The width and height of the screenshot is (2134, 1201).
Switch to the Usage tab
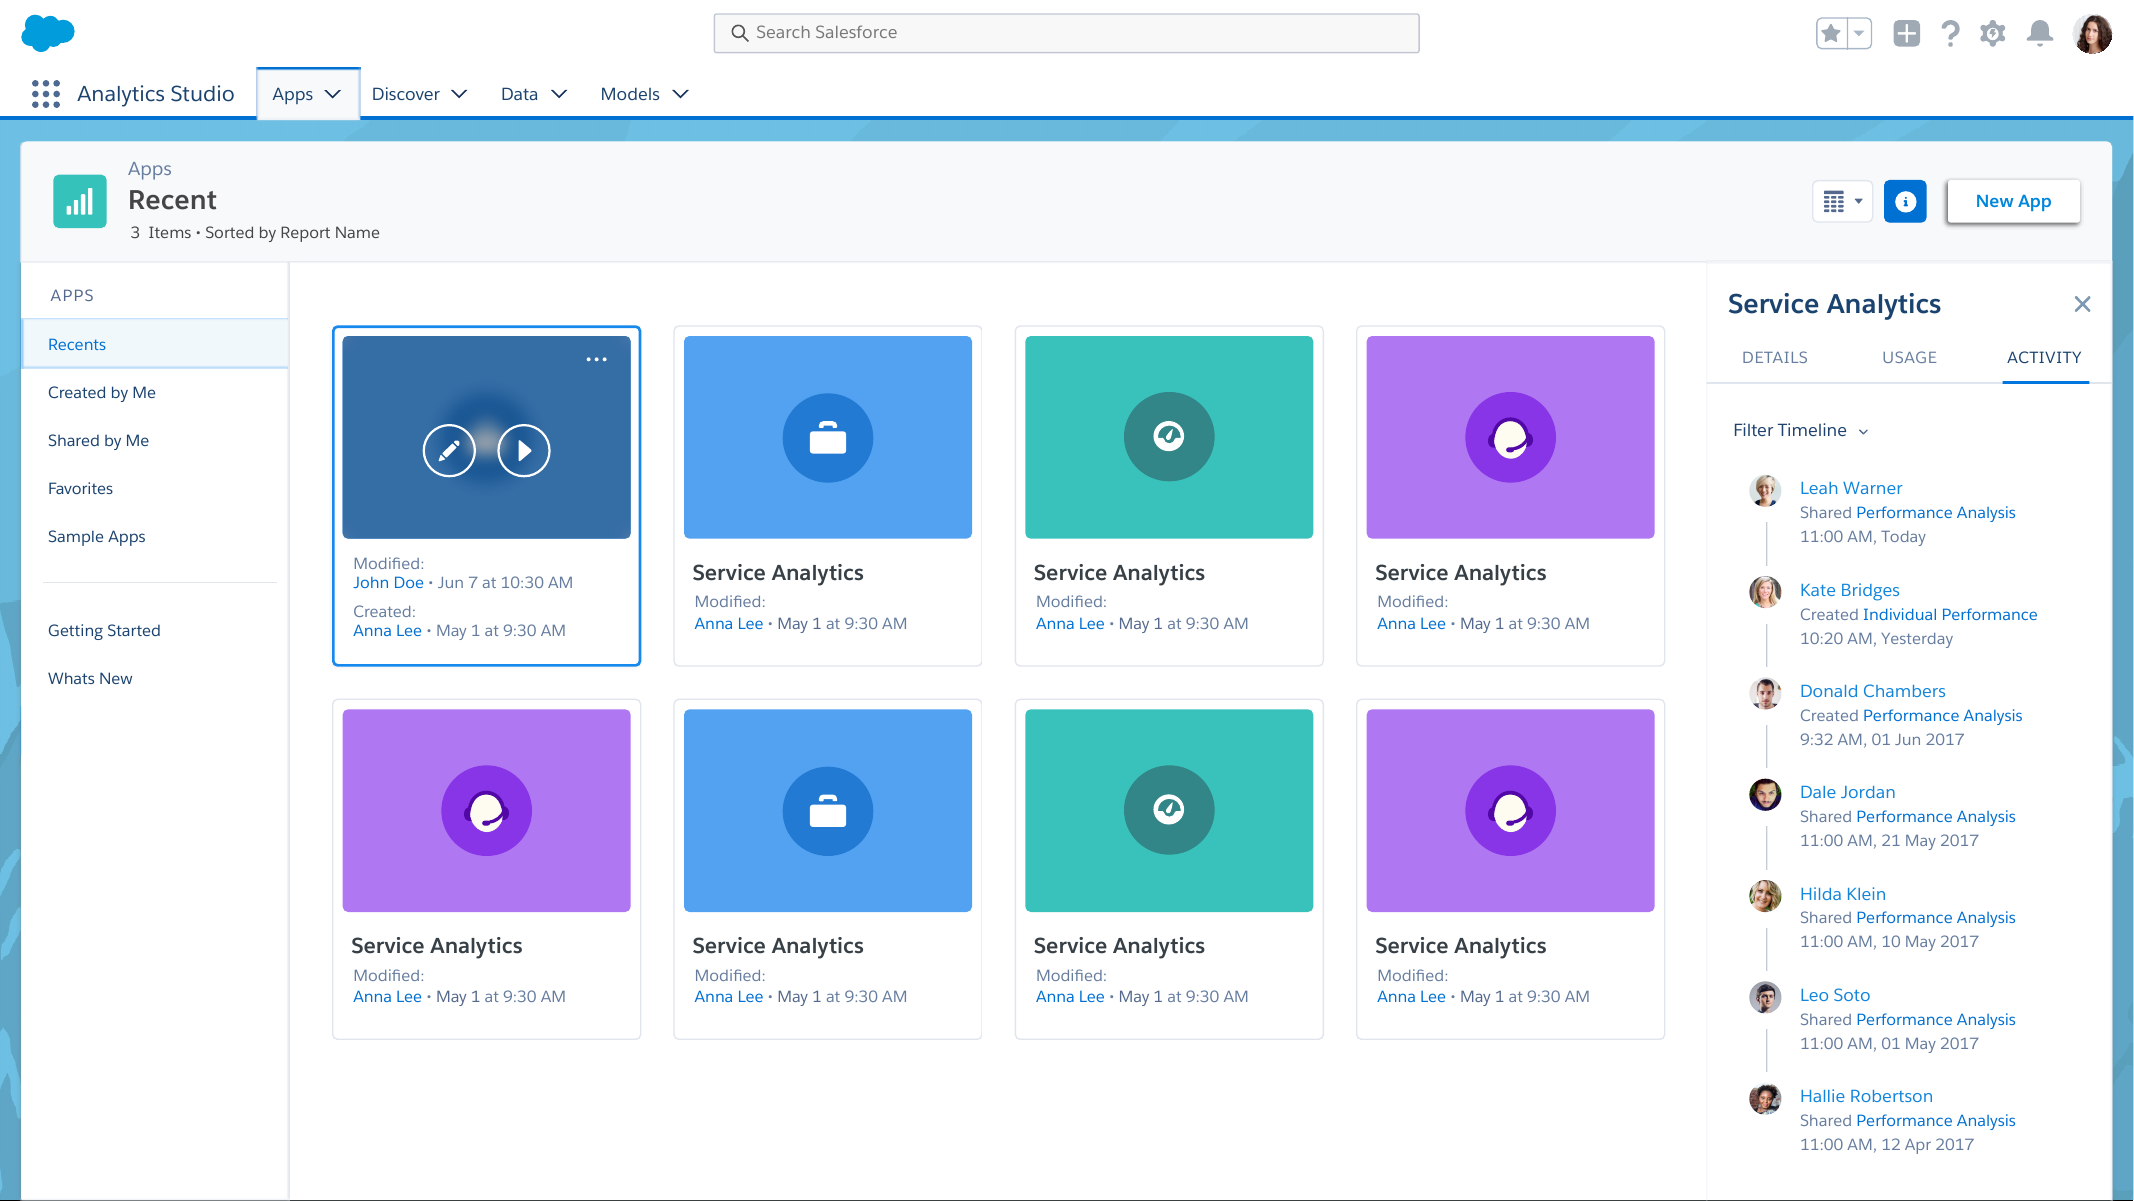[1909, 357]
